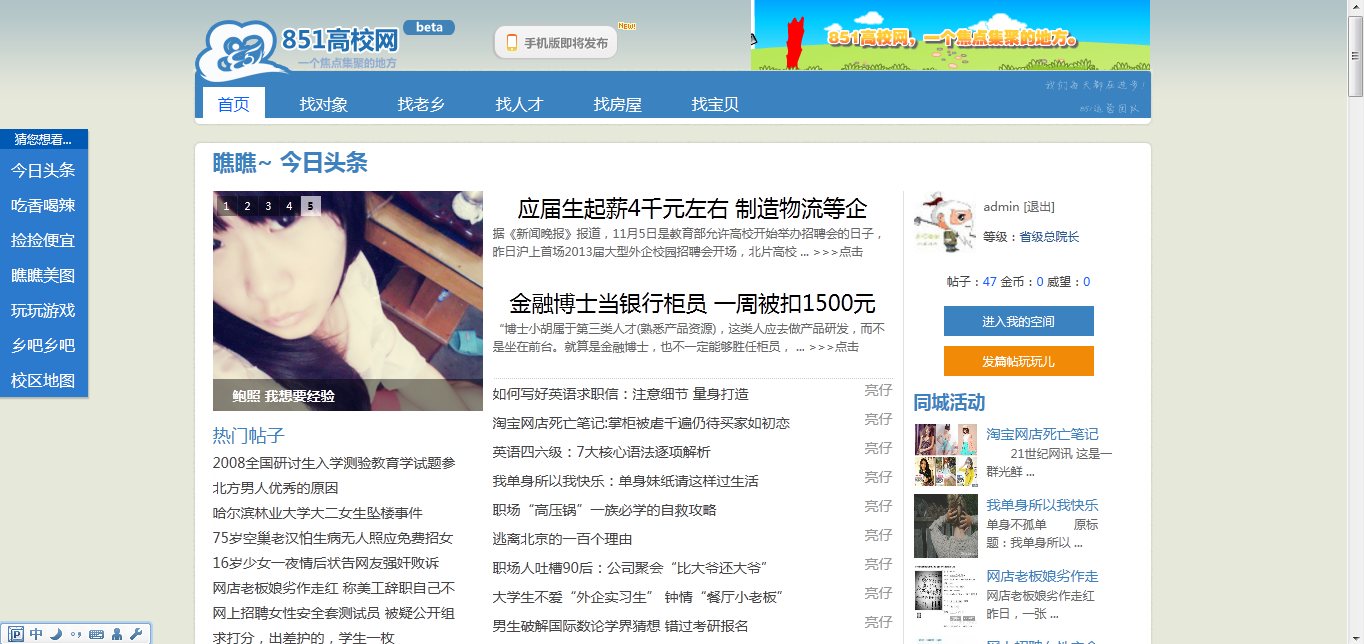The height and width of the screenshot is (644, 1364).
Task: Open the 找房屋 tab
Action: 618,104
